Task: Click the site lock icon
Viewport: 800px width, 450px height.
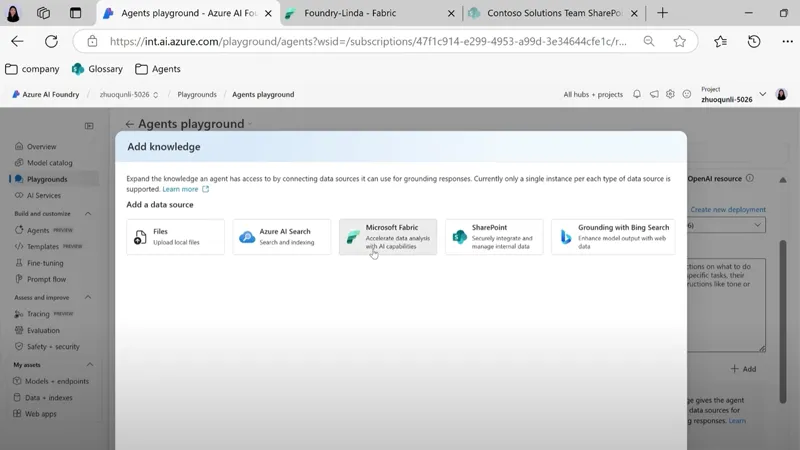Action: pos(92,41)
